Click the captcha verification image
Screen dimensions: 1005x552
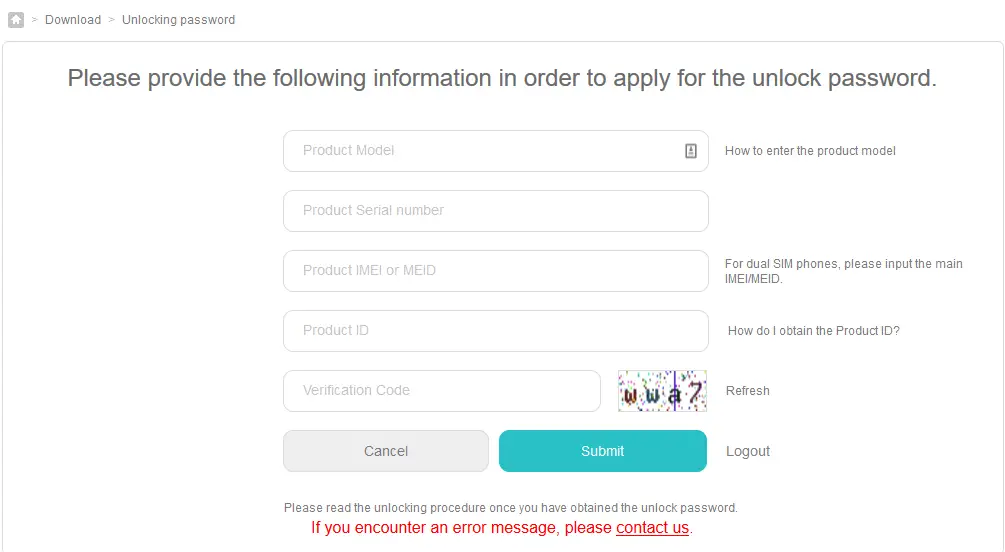(662, 390)
